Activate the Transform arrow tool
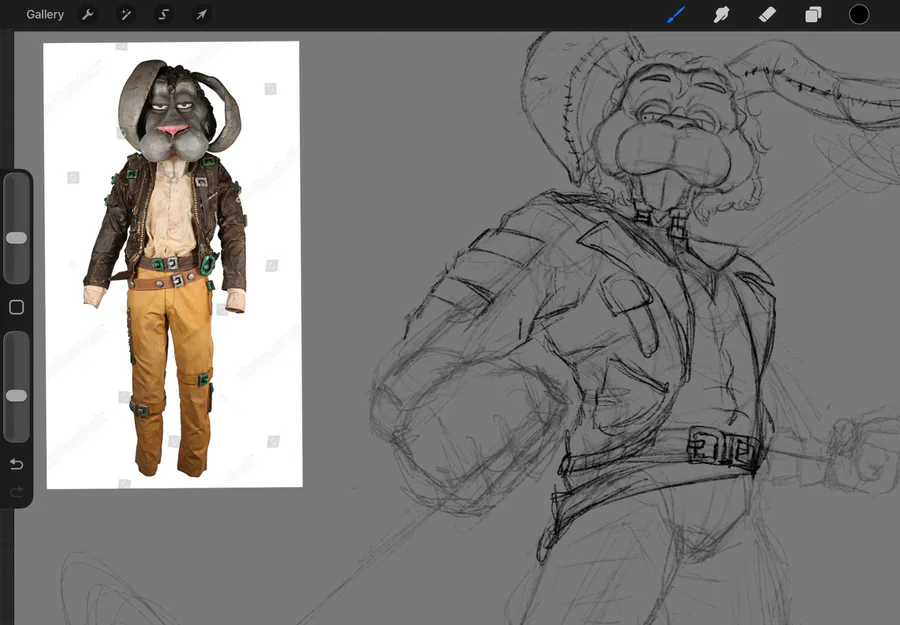Image resolution: width=900 pixels, height=625 pixels. 201,14
